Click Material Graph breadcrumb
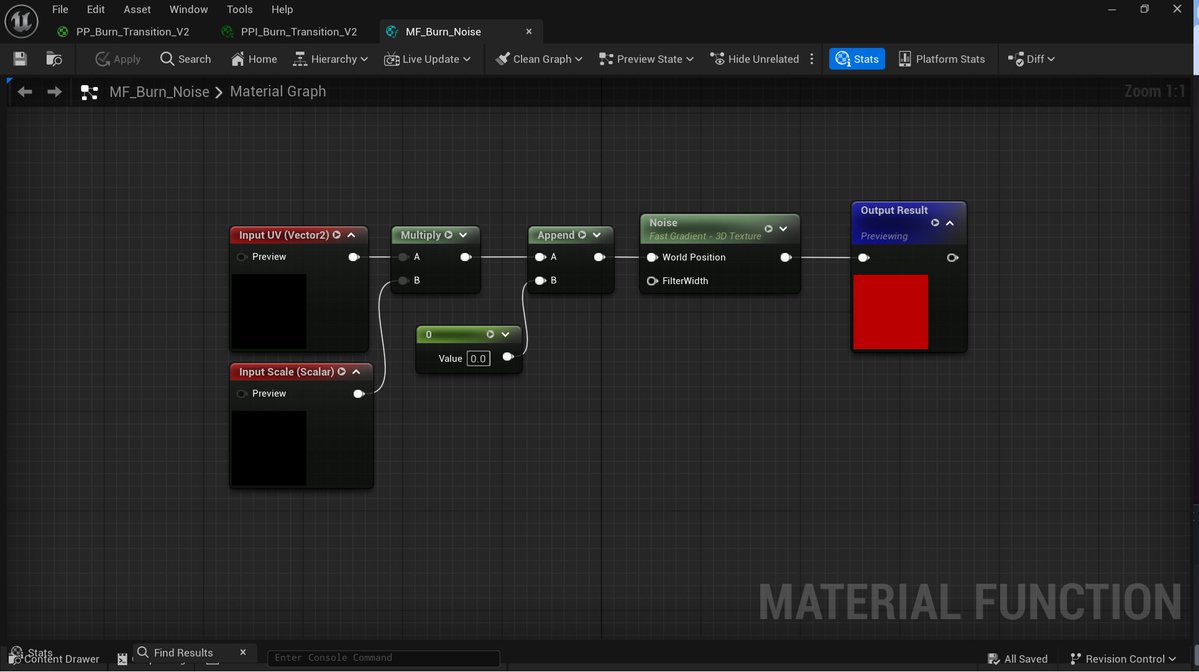The height and width of the screenshot is (672, 1199). pos(278,91)
